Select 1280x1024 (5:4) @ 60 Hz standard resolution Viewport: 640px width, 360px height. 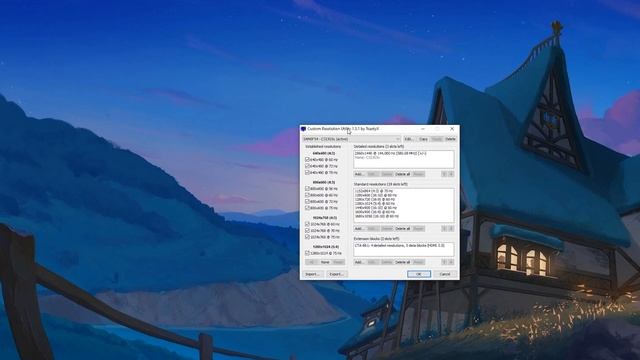(375, 203)
